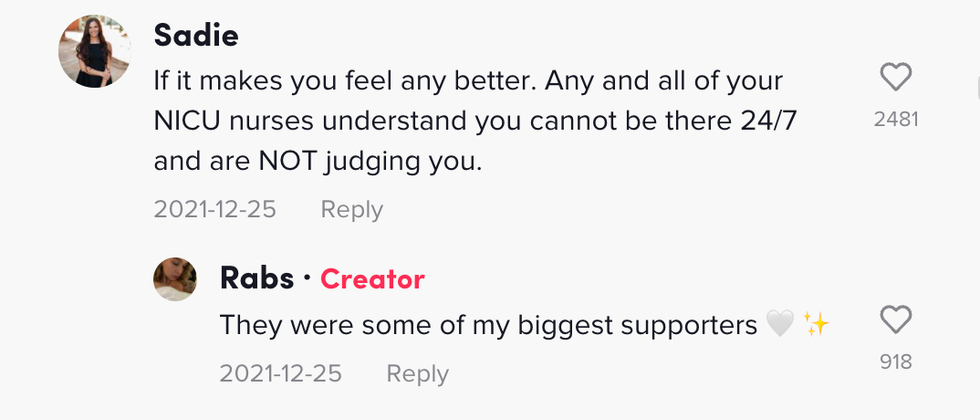Reply to Sadie's comment
Screen dimensions: 980x420
[x=351, y=210]
